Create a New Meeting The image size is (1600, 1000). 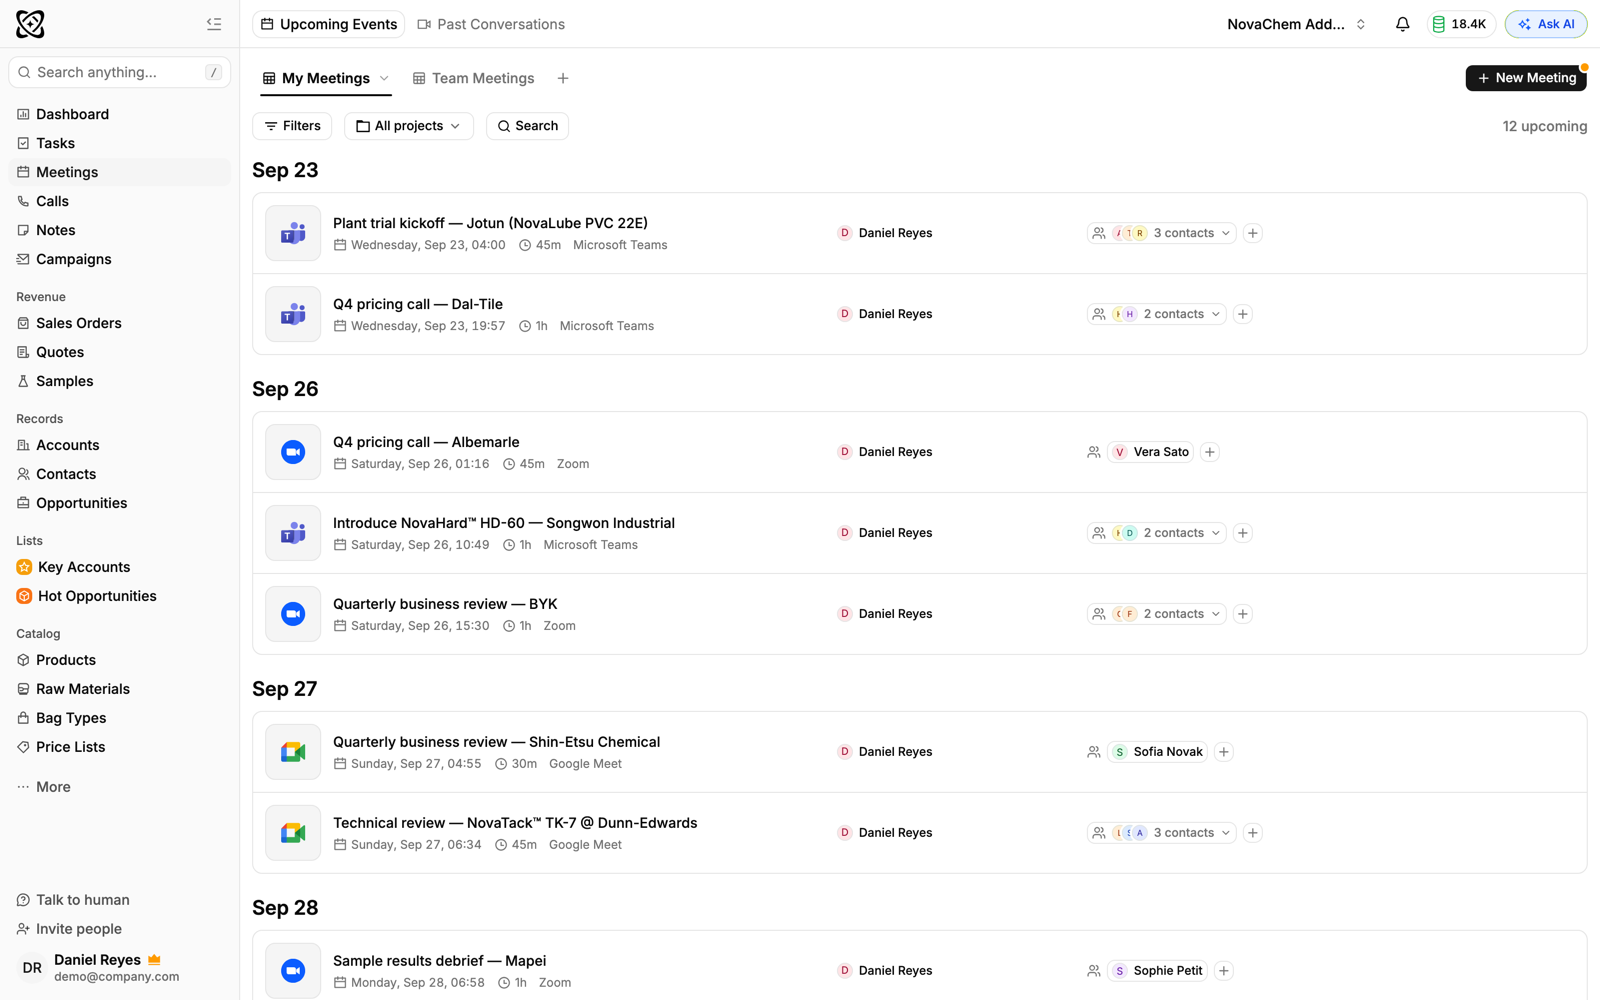[x=1525, y=78]
